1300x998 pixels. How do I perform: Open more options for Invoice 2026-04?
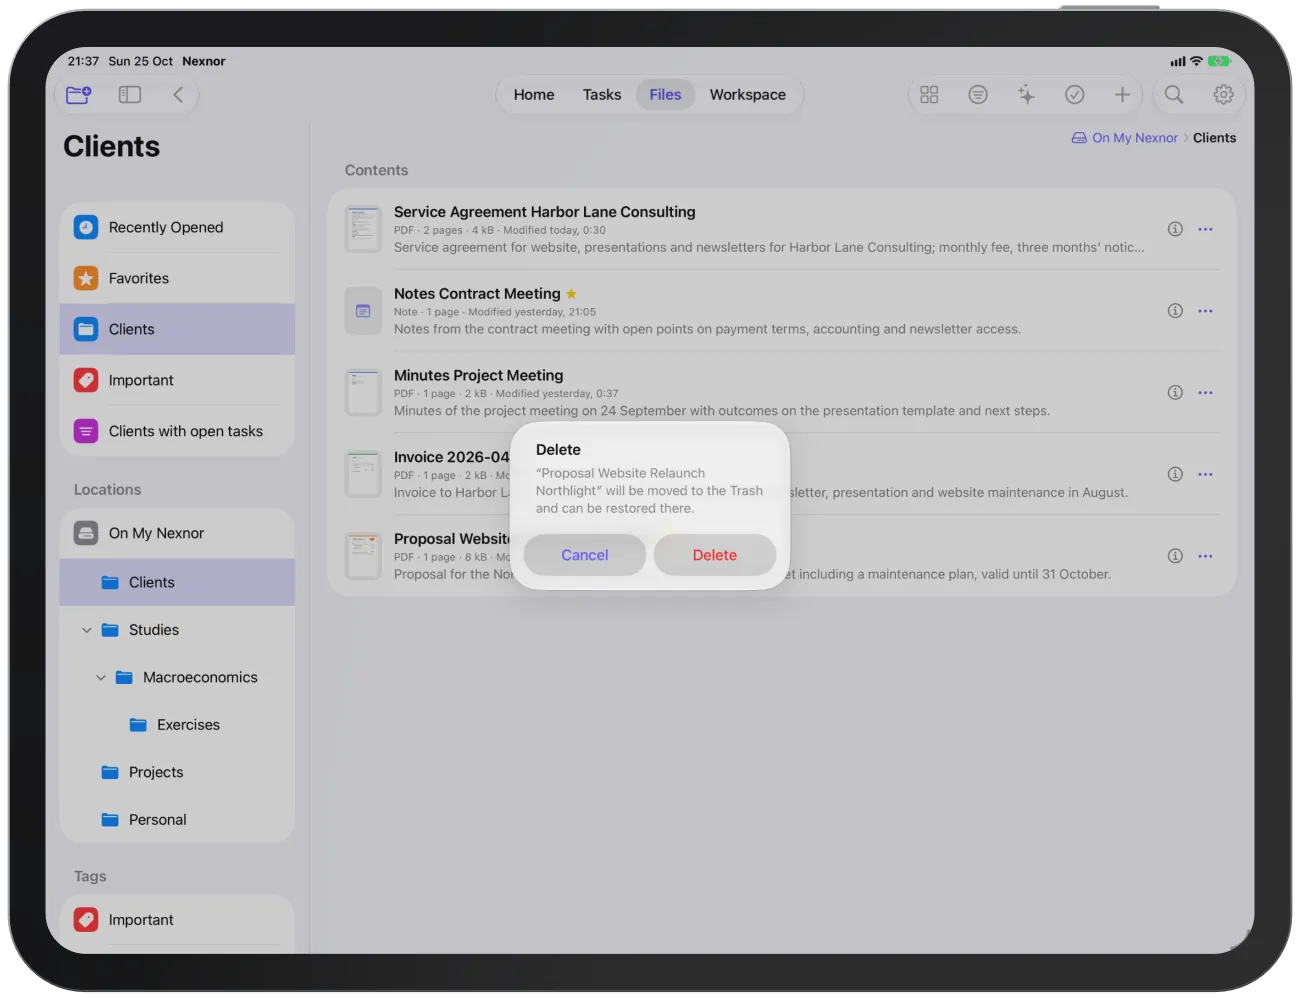[1206, 474]
